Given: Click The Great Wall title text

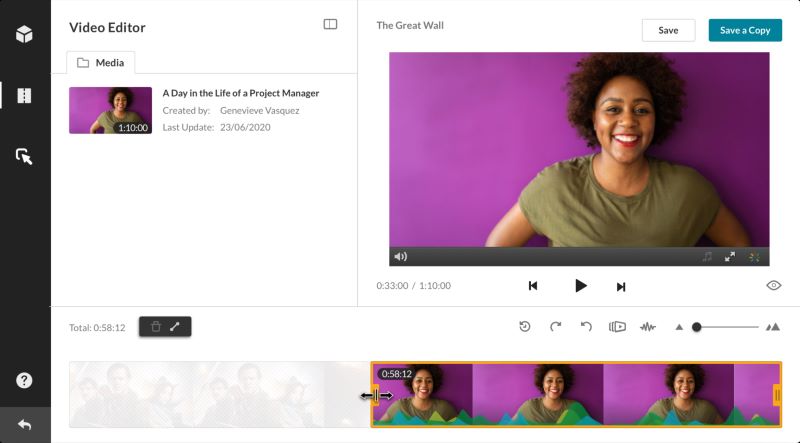Looking at the screenshot, I should tap(410, 26).
